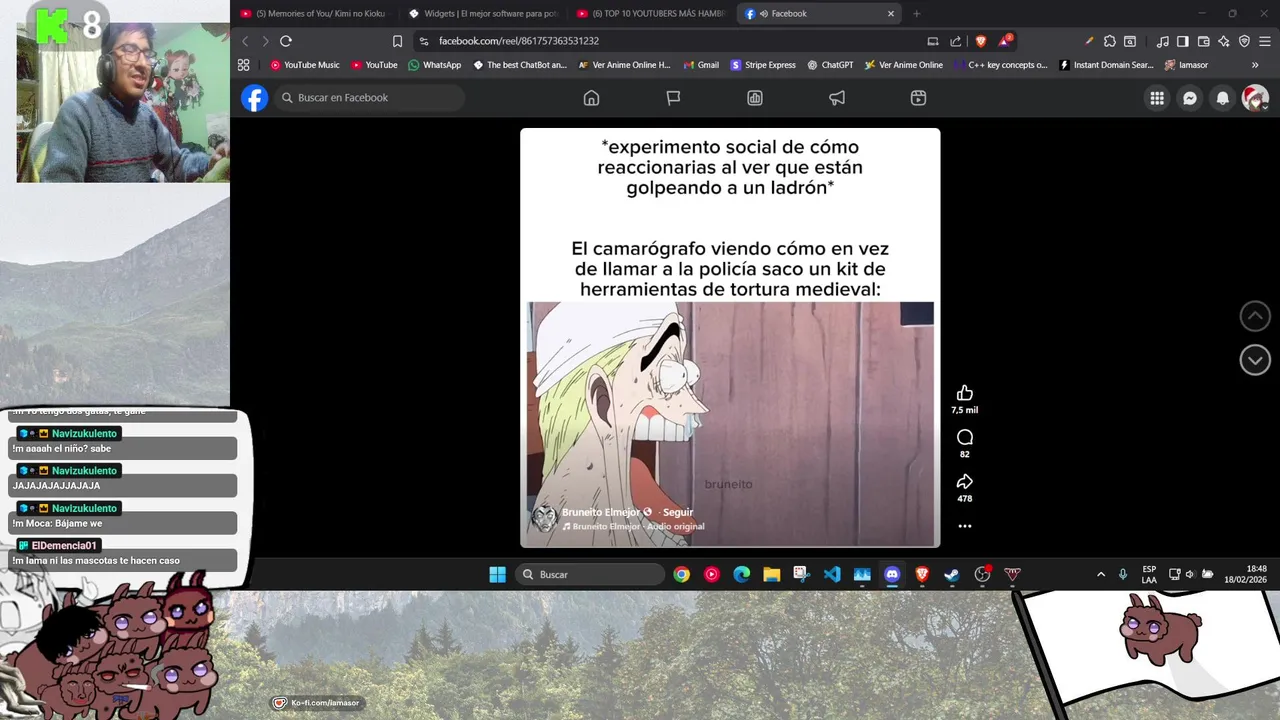Open Brave Wallet icon
Image resolution: width=1280 pixels, height=720 pixels.
click(x=1203, y=41)
